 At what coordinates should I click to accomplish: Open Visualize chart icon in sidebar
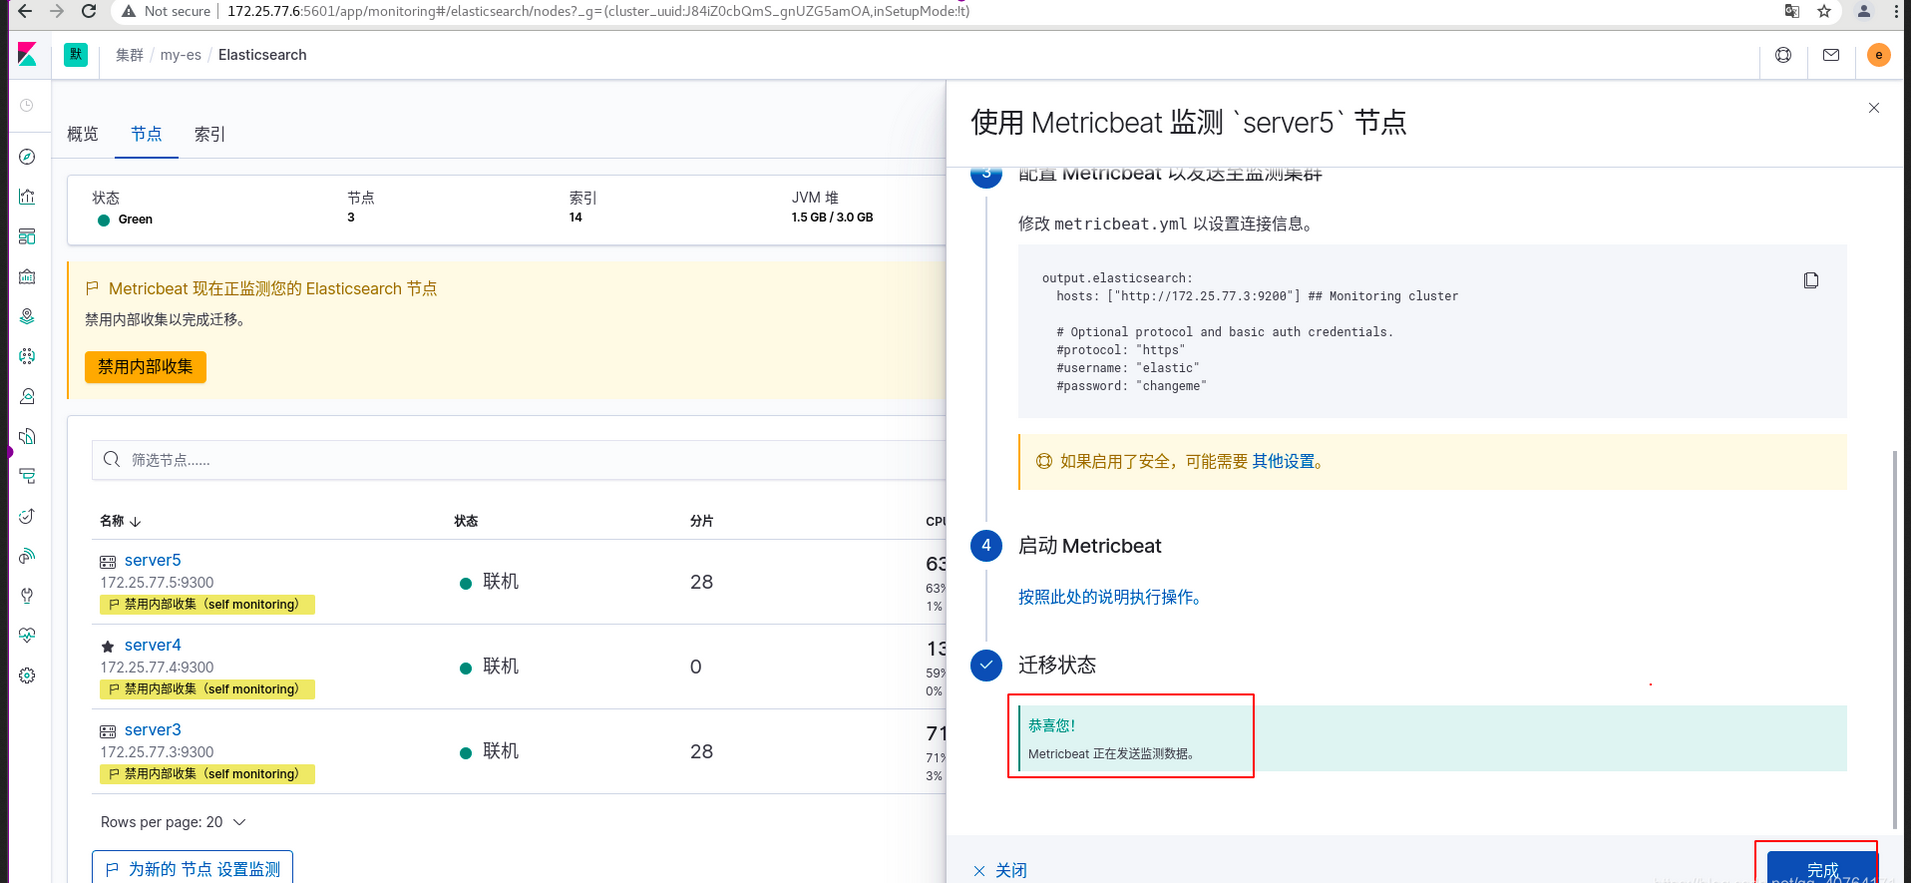(27, 197)
